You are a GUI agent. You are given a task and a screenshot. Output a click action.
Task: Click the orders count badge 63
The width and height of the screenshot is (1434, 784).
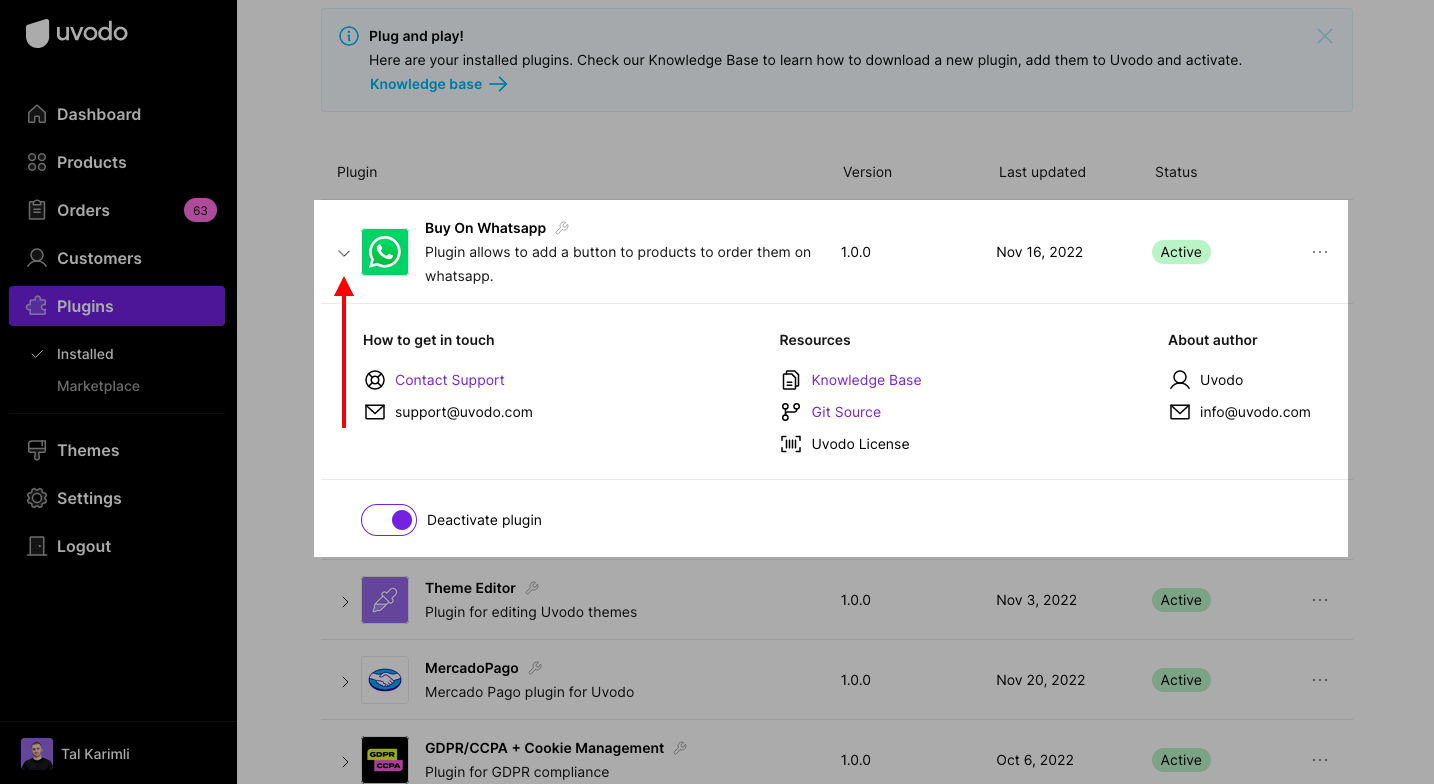click(200, 210)
